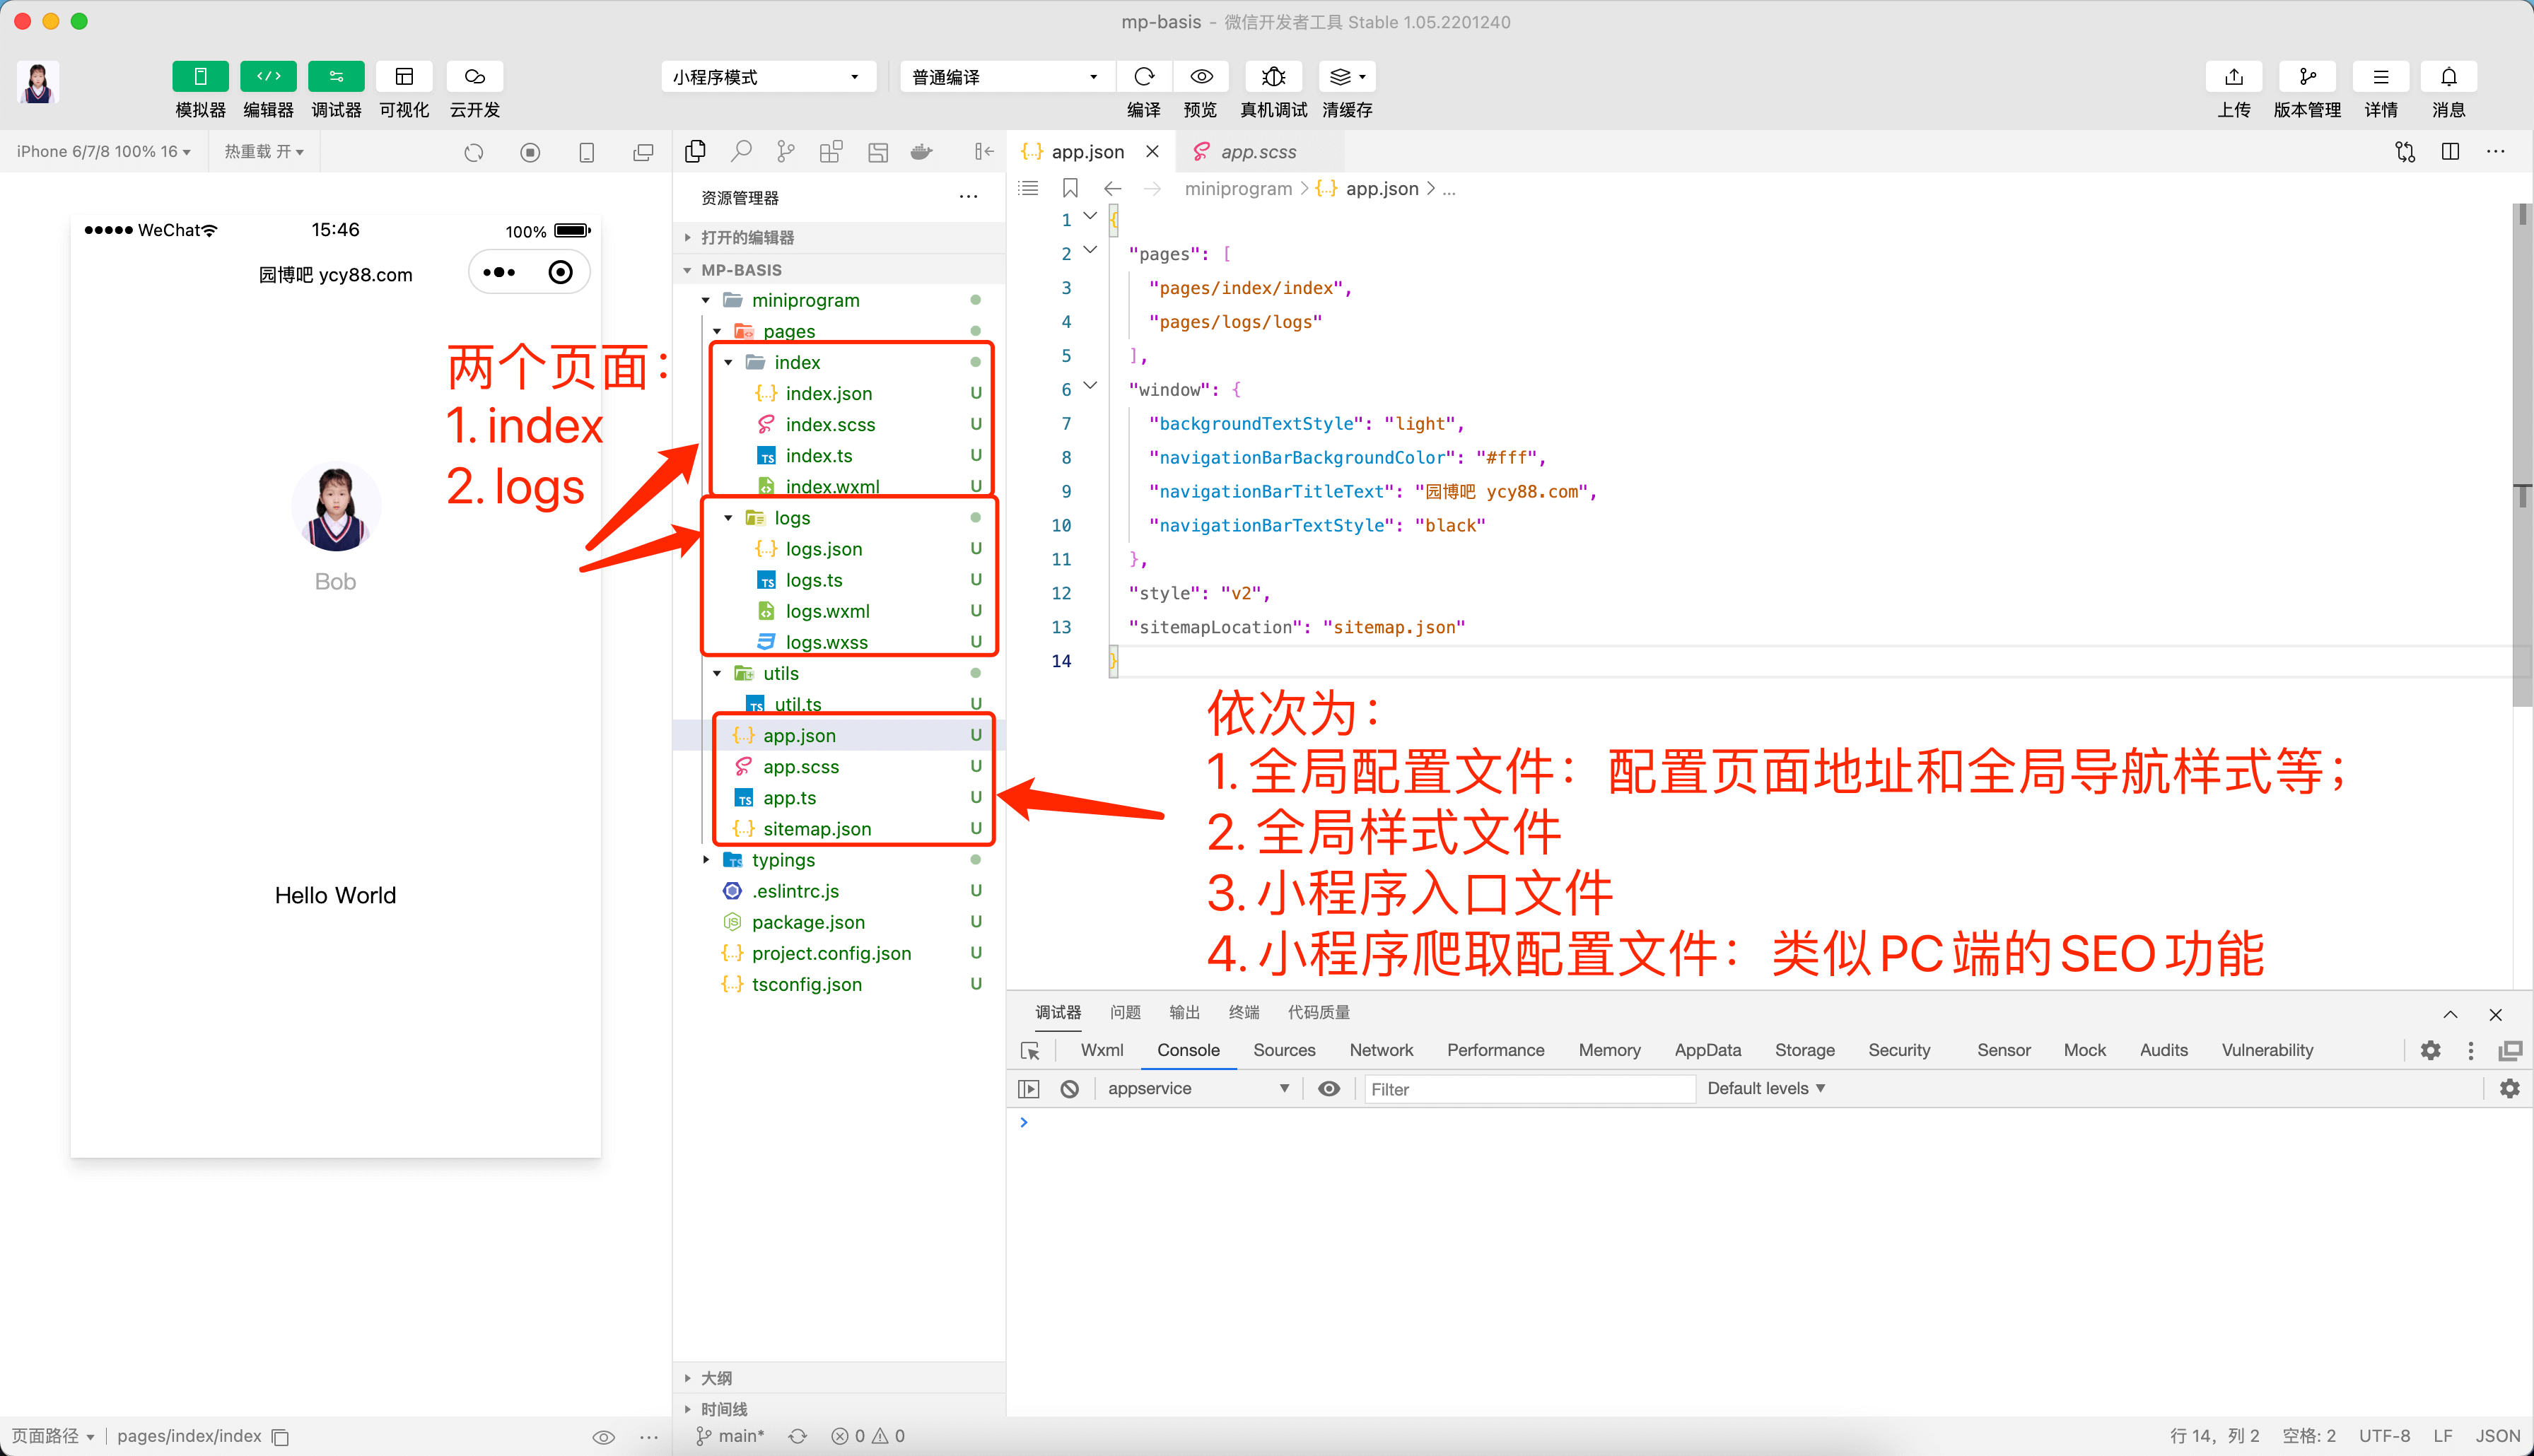
Task: Open the Docker whale icon in sidebar
Action: pos(922,151)
